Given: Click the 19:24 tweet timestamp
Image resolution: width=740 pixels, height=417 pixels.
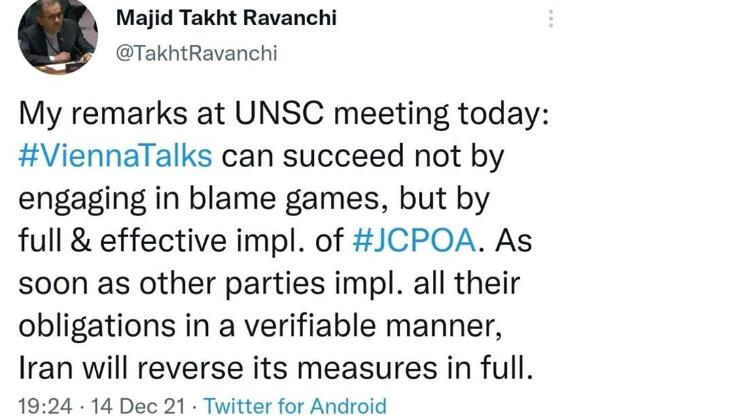Looking at the screenshot, I should click(x=42, y=406).
